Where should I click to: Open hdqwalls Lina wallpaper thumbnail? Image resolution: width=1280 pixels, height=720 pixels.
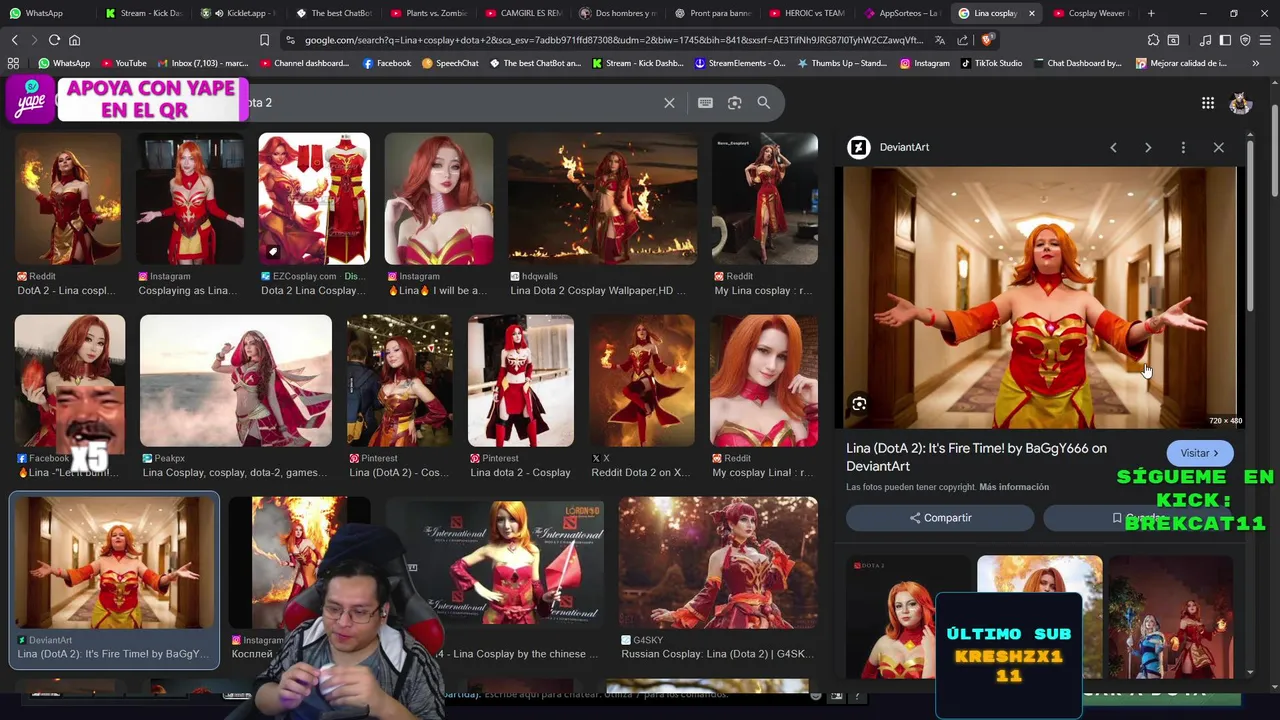[603, 199]
